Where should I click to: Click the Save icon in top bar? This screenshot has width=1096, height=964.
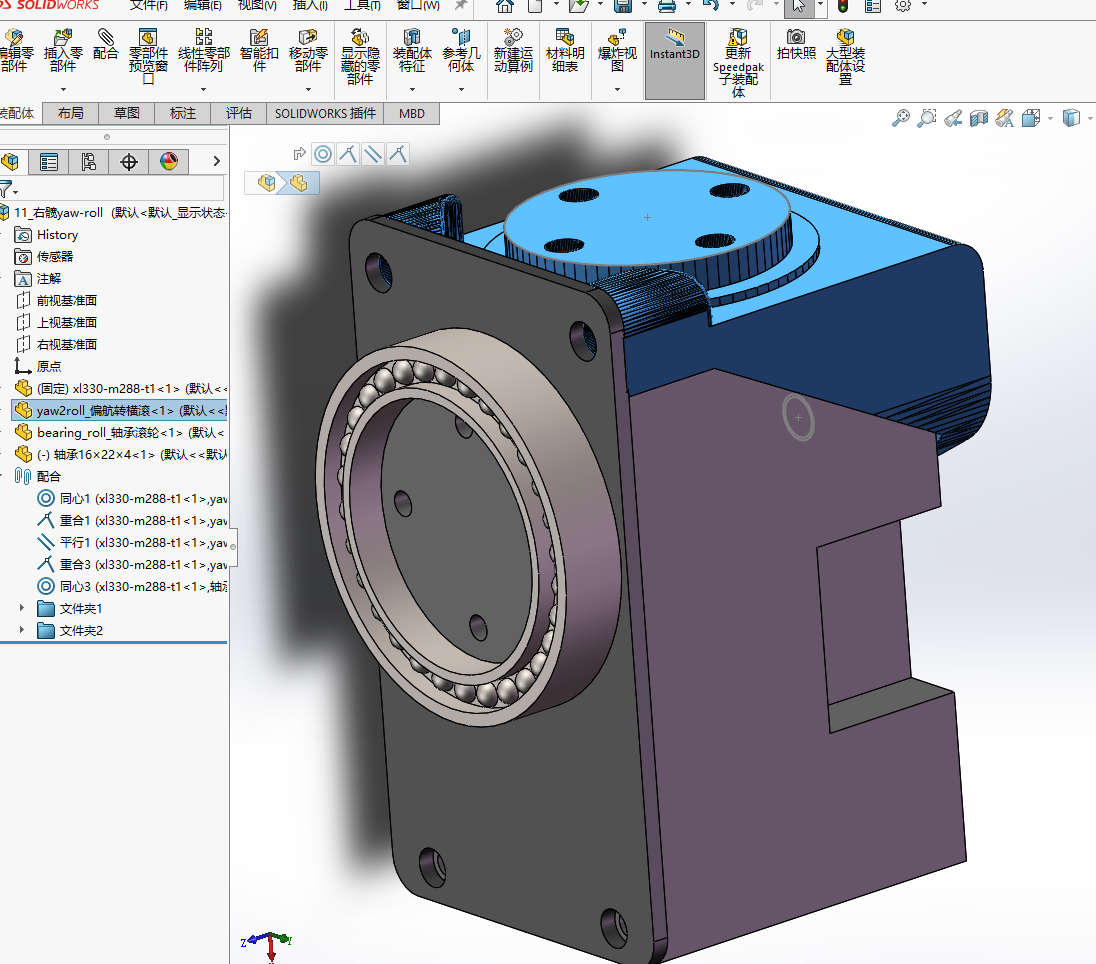click(x=623, y=6)
